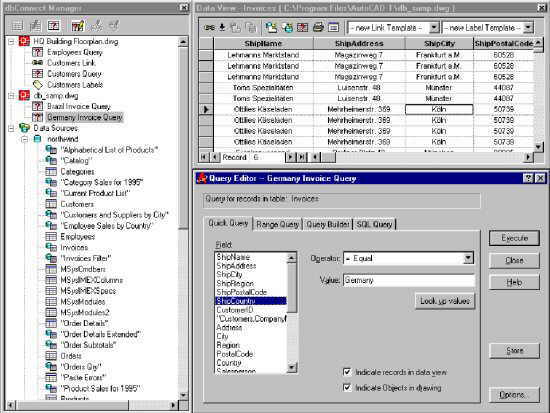The image size is (550, 413).
Task: Collapse HQ Building Floorplan.dwg tree node
Action: [x=11, y=41]
